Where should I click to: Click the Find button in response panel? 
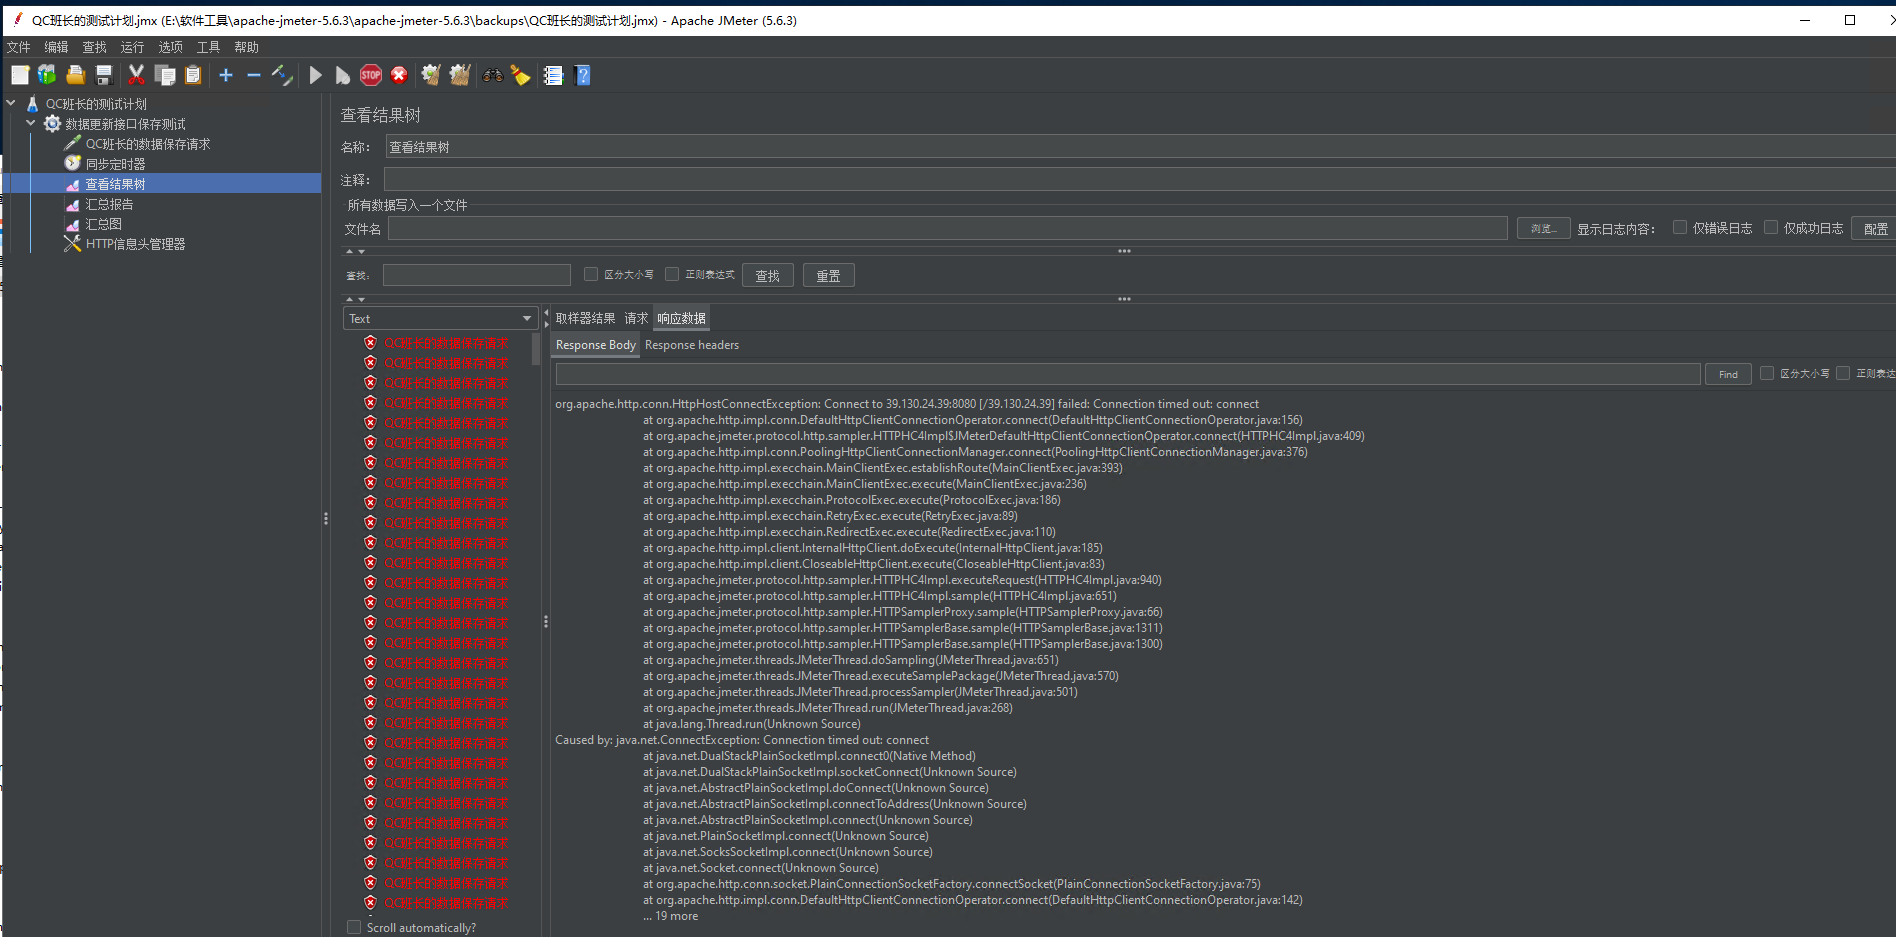click(1728, 374)
